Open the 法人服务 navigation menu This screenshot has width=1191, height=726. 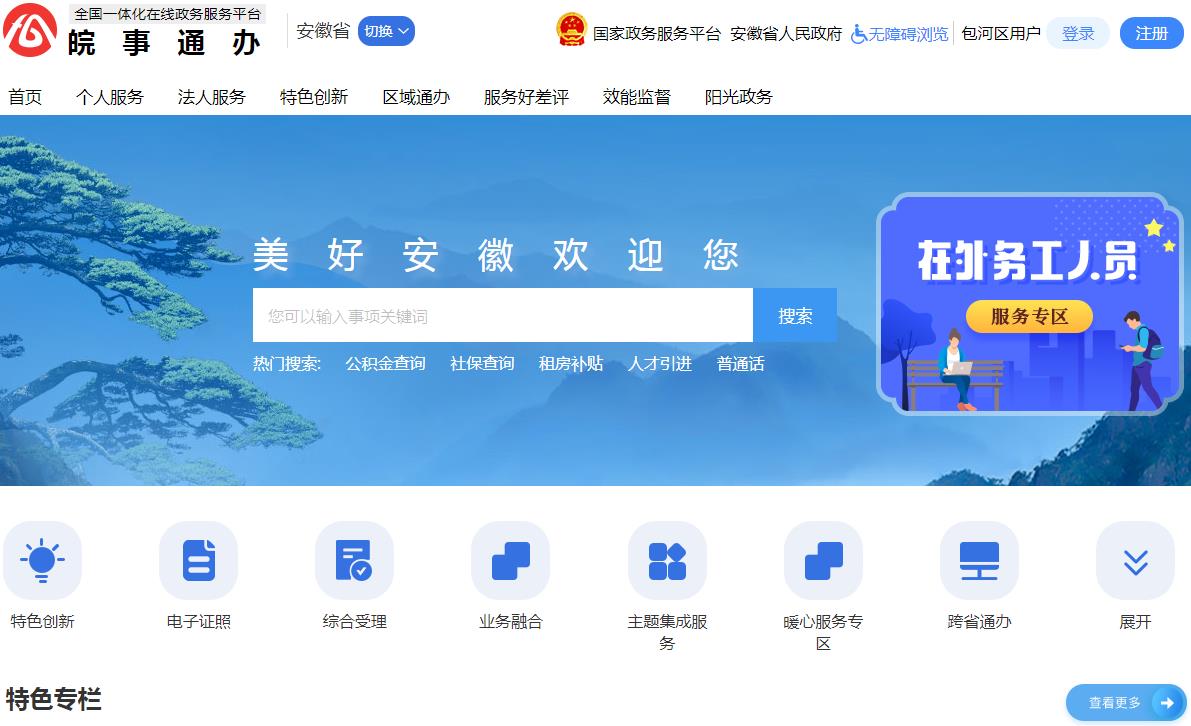(x=210, y=96)
